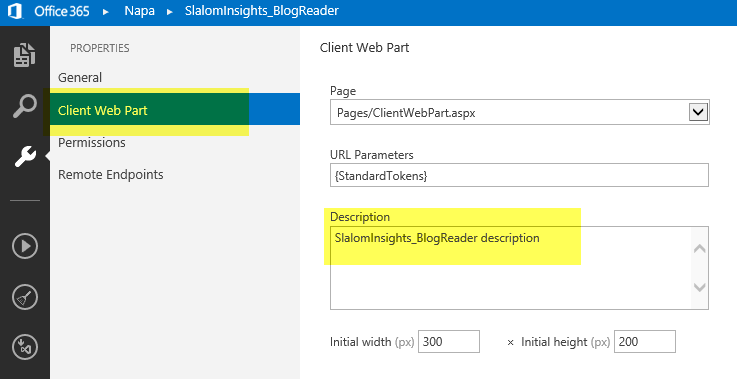Click the PROPERTIES panel header text
737x379 pixels.
pyautogui.click(x=100, y=48)
